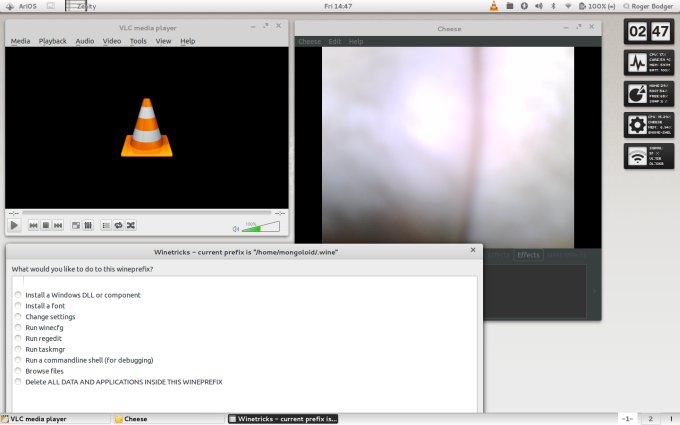The image size is (680, 425).
Task: Choose 'Browse files' radio option
Action: pyautogui.click(x=18, y=371)
